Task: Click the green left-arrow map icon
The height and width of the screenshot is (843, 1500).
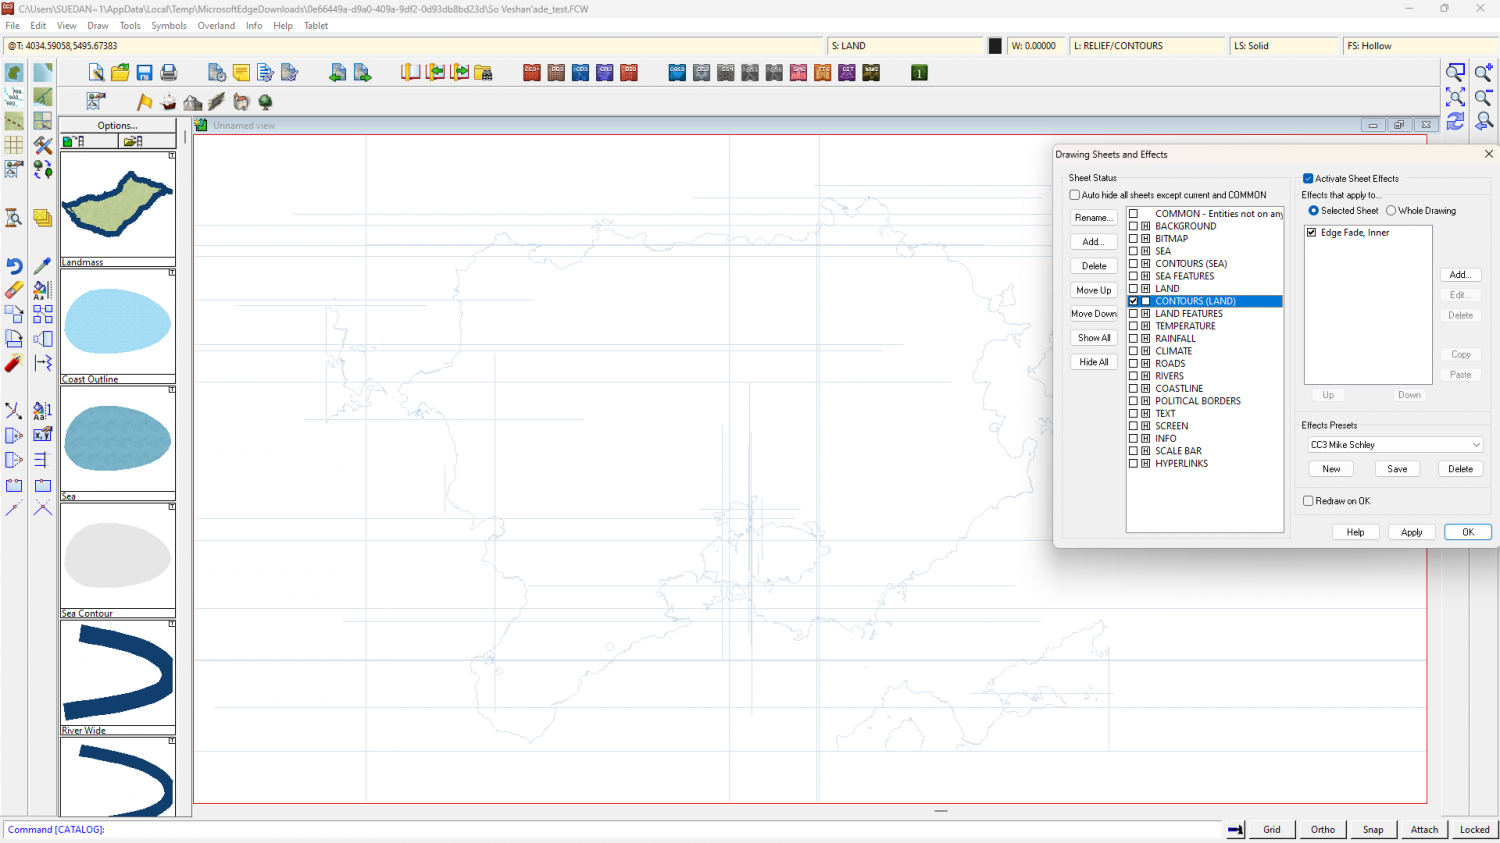Action: tap(338, 72)
